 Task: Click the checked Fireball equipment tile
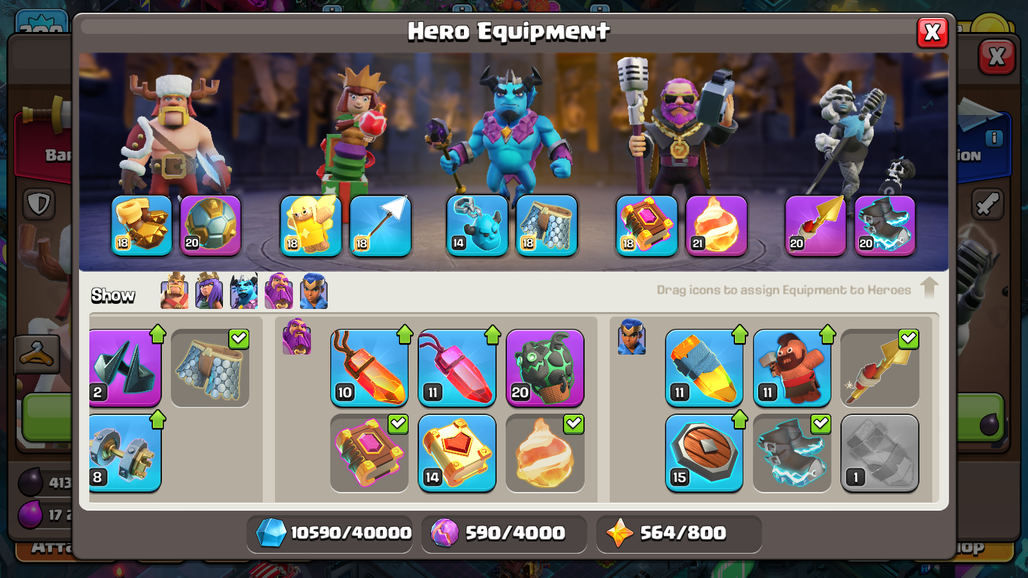pyautogui.click(x=545, y=453)
